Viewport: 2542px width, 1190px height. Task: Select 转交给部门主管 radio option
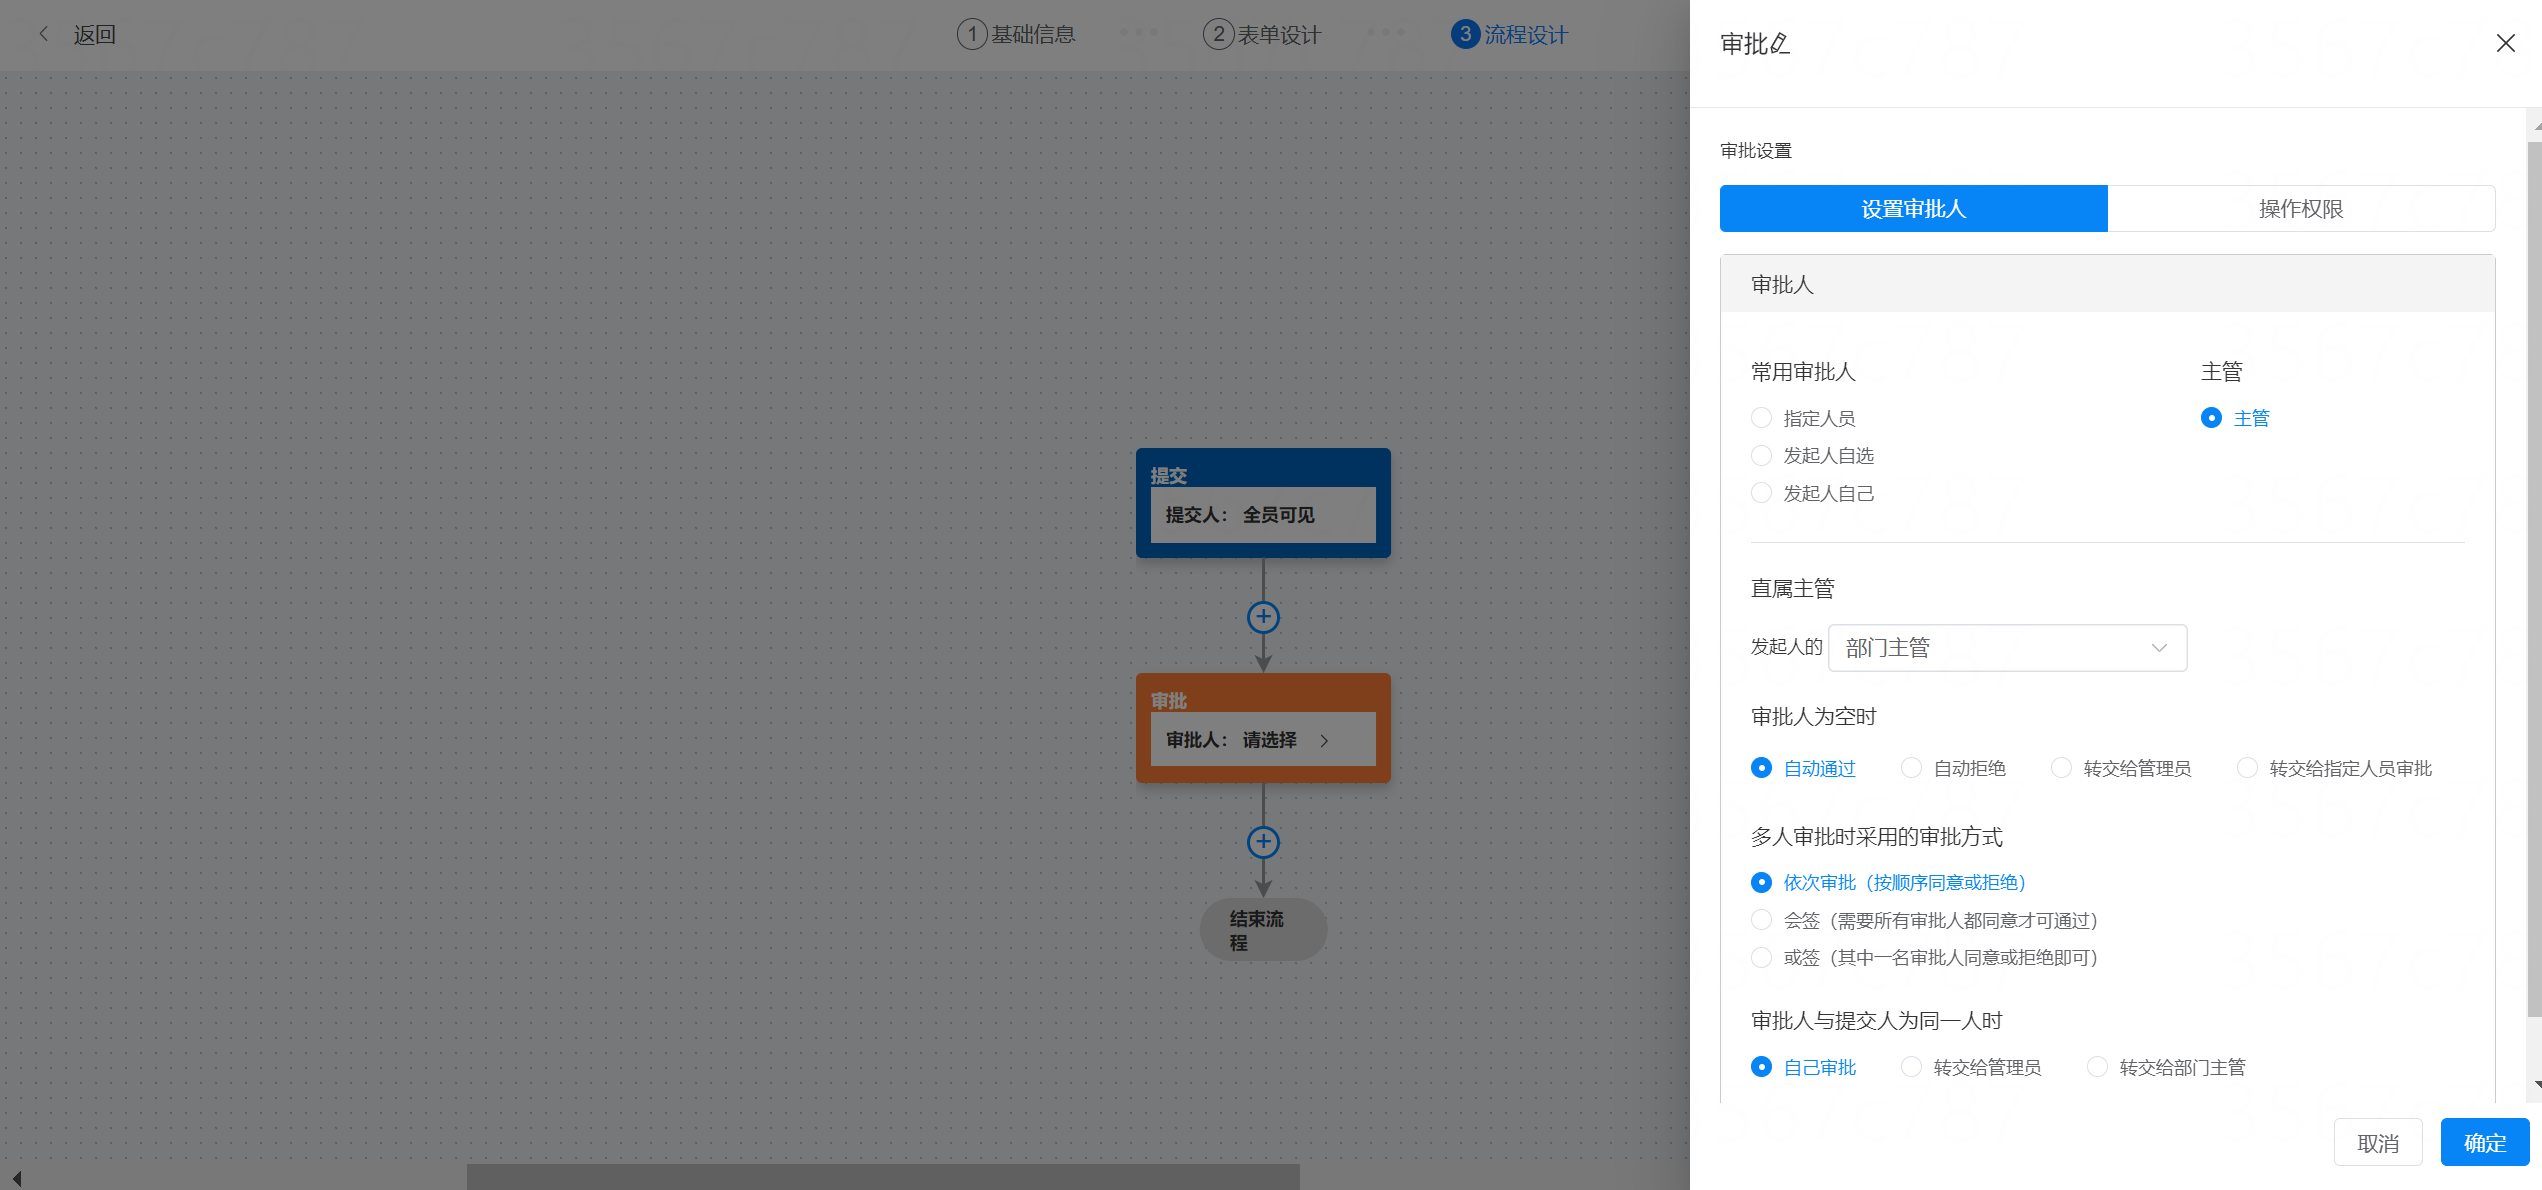tap(2097, 1067)
